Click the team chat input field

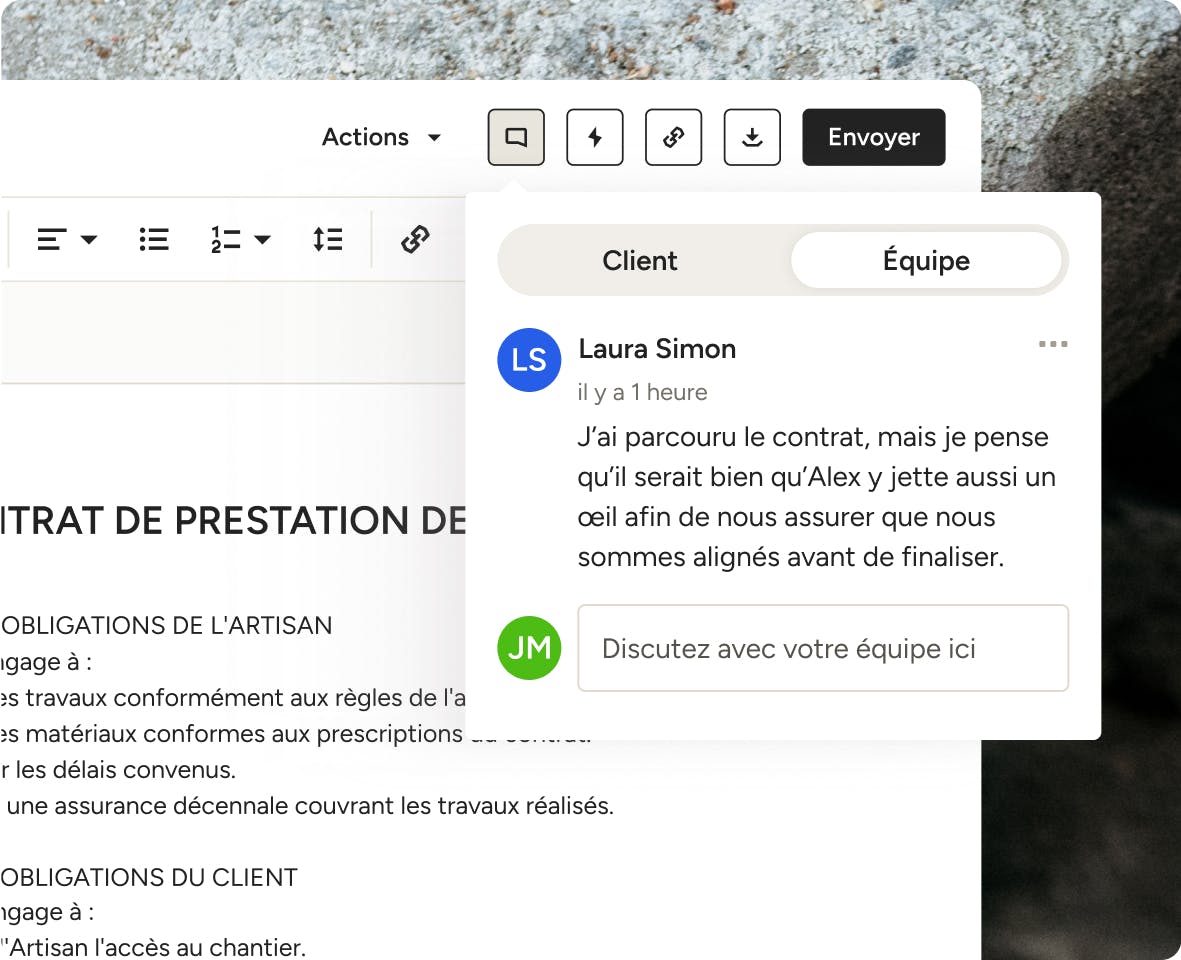tap(822, 648)
